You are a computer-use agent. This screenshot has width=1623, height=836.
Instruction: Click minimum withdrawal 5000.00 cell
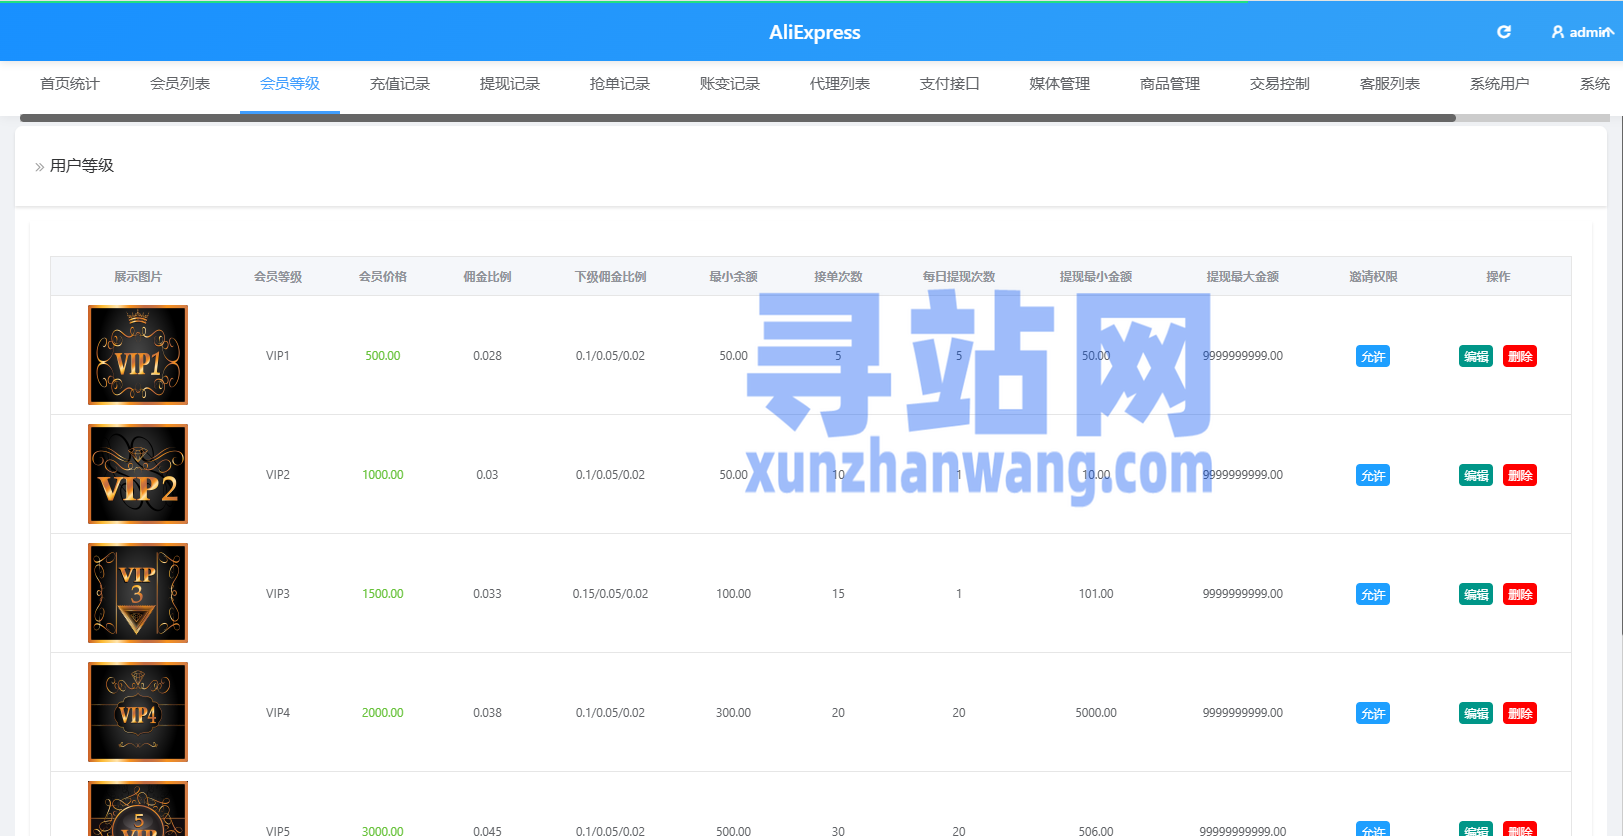point(1096,713)
